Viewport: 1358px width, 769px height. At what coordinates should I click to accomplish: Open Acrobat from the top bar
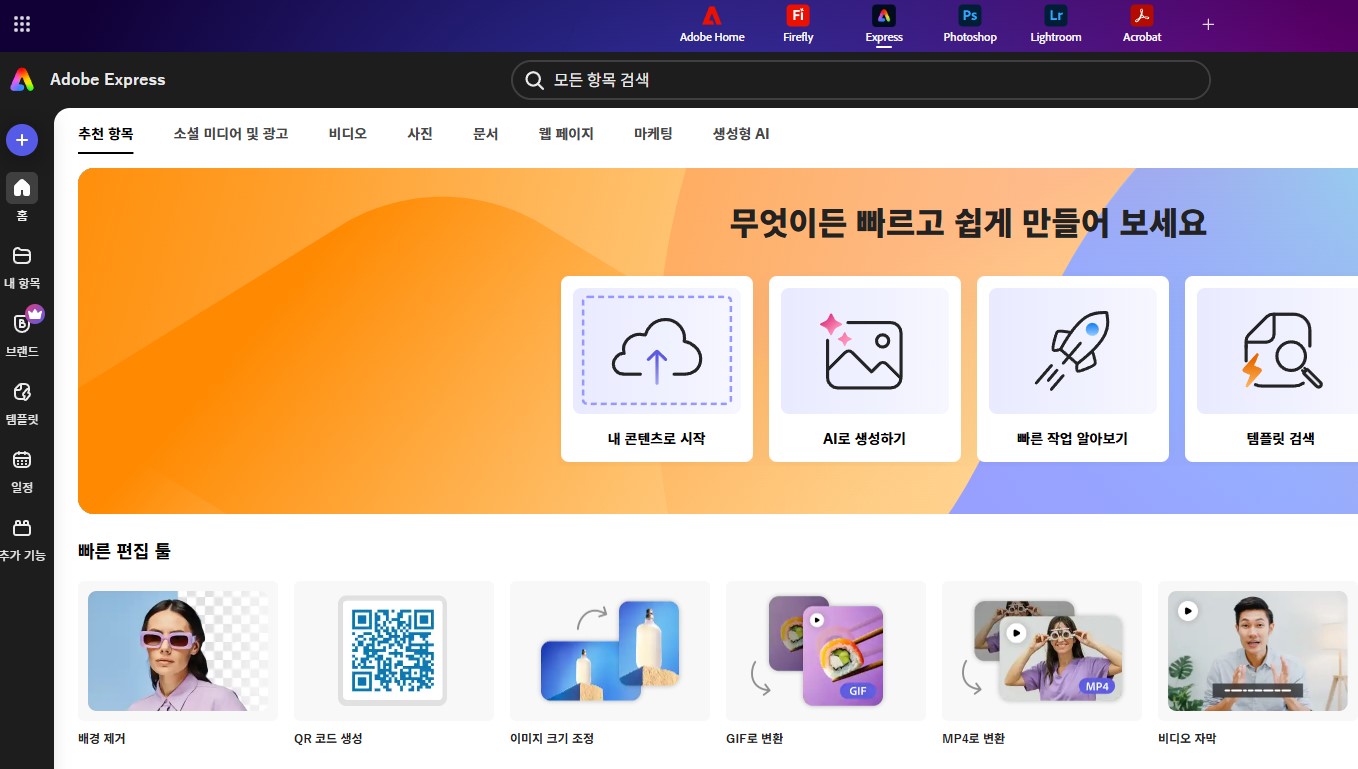(x=1140, y=24)
